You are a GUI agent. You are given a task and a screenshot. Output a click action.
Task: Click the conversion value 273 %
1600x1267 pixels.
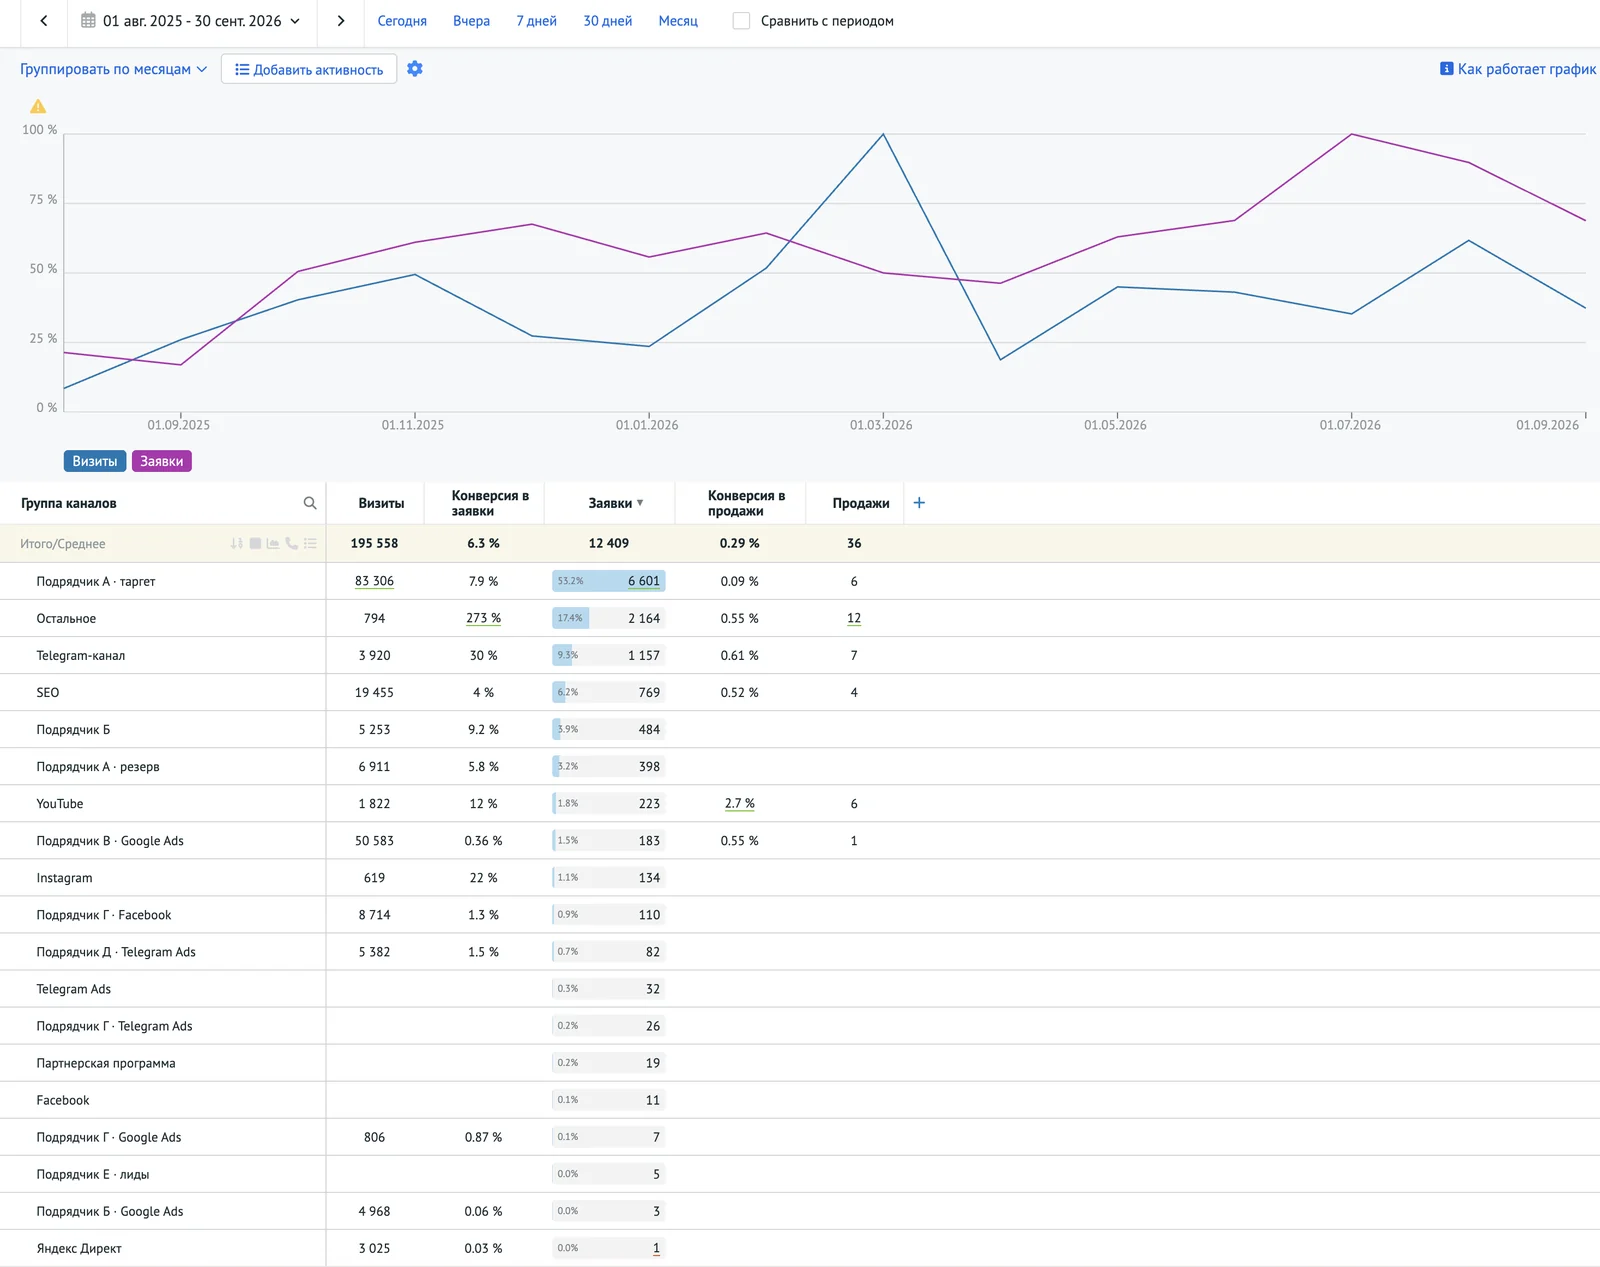click(x=483, y=618)
